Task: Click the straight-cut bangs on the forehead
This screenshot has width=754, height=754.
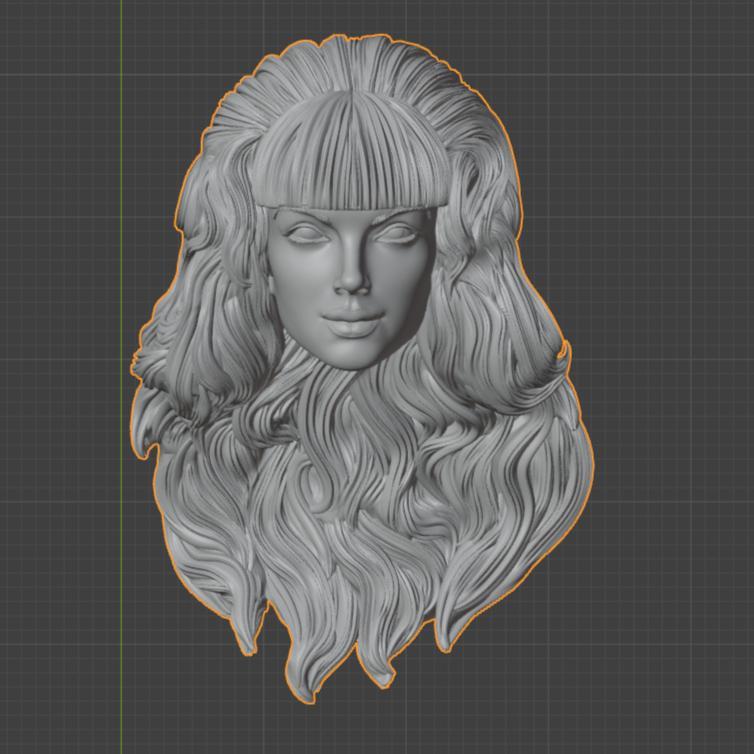Action: tap(352, 152)
